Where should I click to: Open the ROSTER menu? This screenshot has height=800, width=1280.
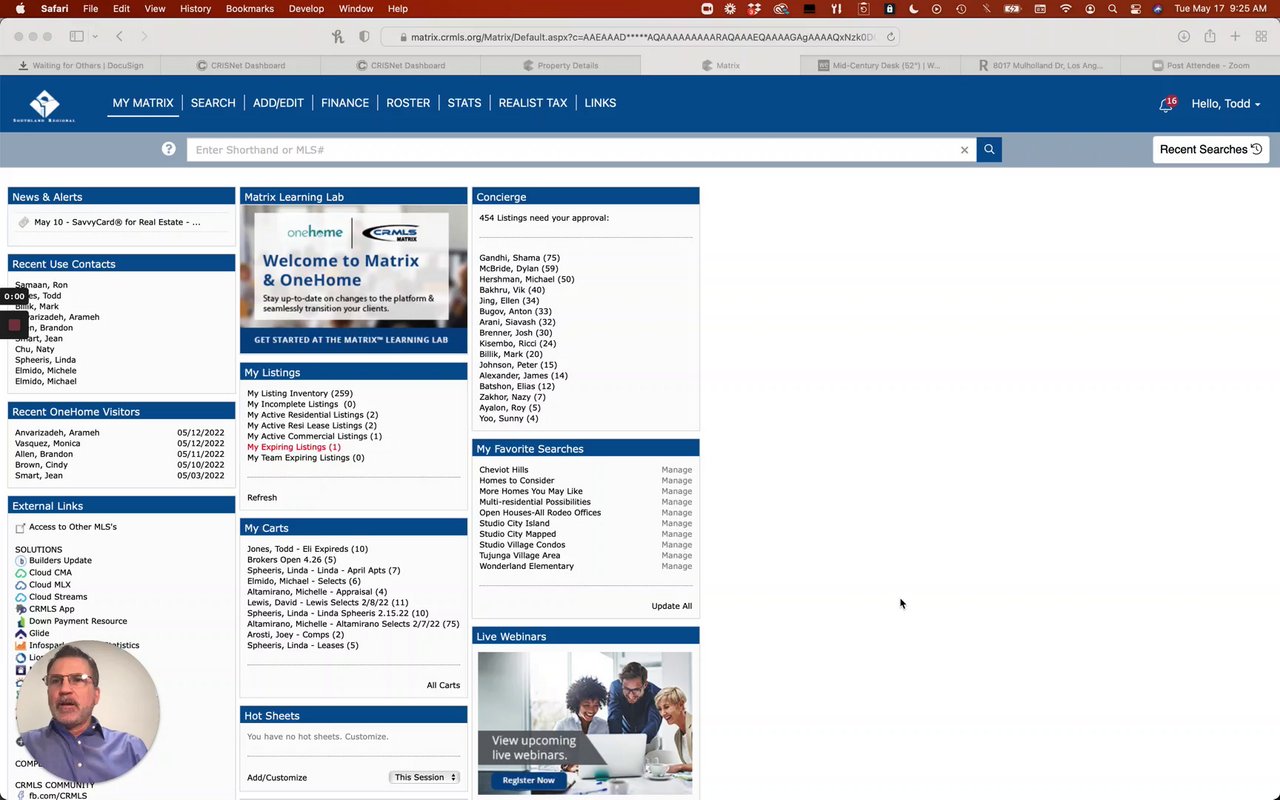[408, 103]
